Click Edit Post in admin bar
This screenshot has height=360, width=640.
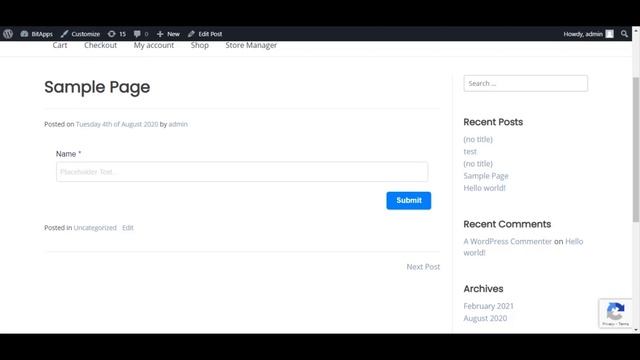click(x=205, y=34)
